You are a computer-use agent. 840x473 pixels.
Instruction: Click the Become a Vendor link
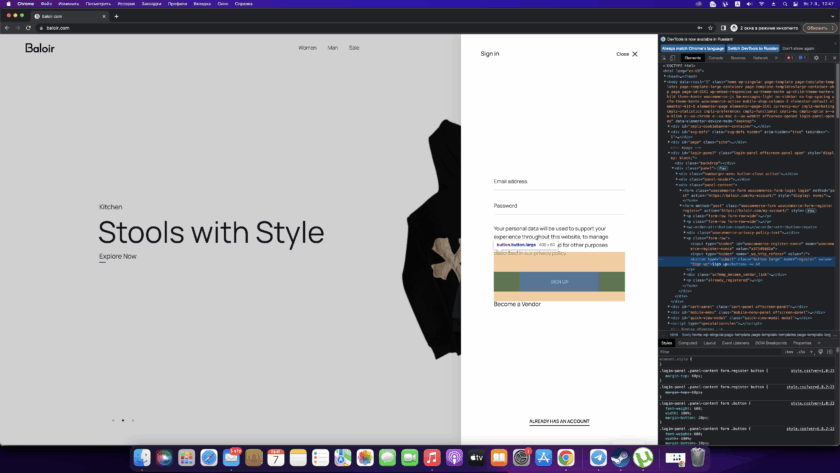[517, 304]
